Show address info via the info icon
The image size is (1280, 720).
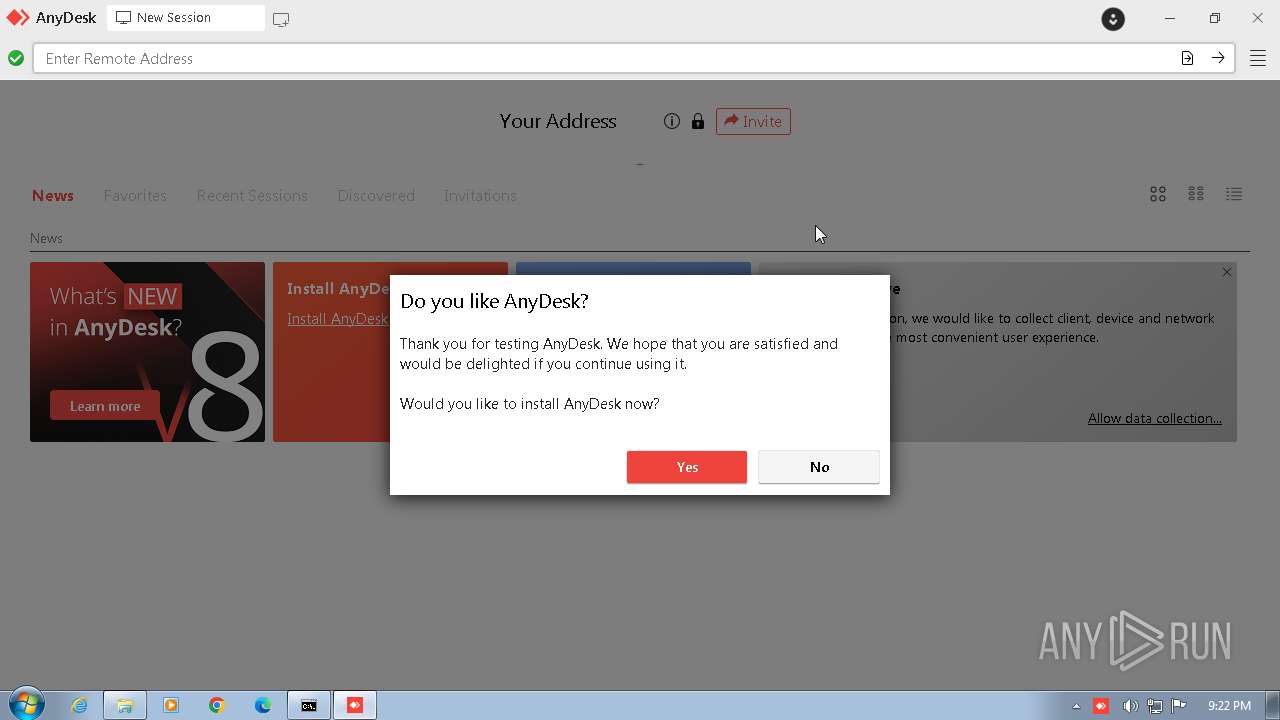click(x=672, y=121)
